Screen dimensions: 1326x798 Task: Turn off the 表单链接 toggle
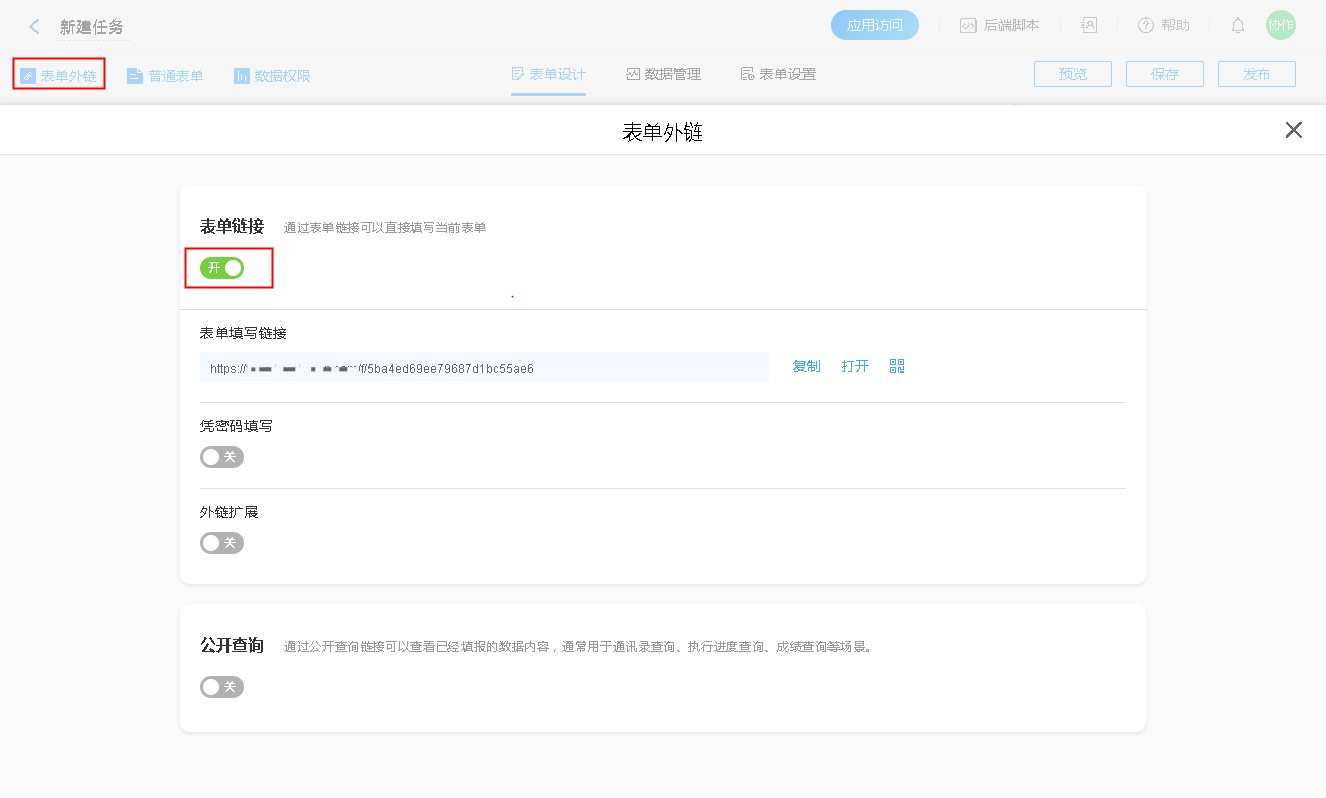coord(222,267)
